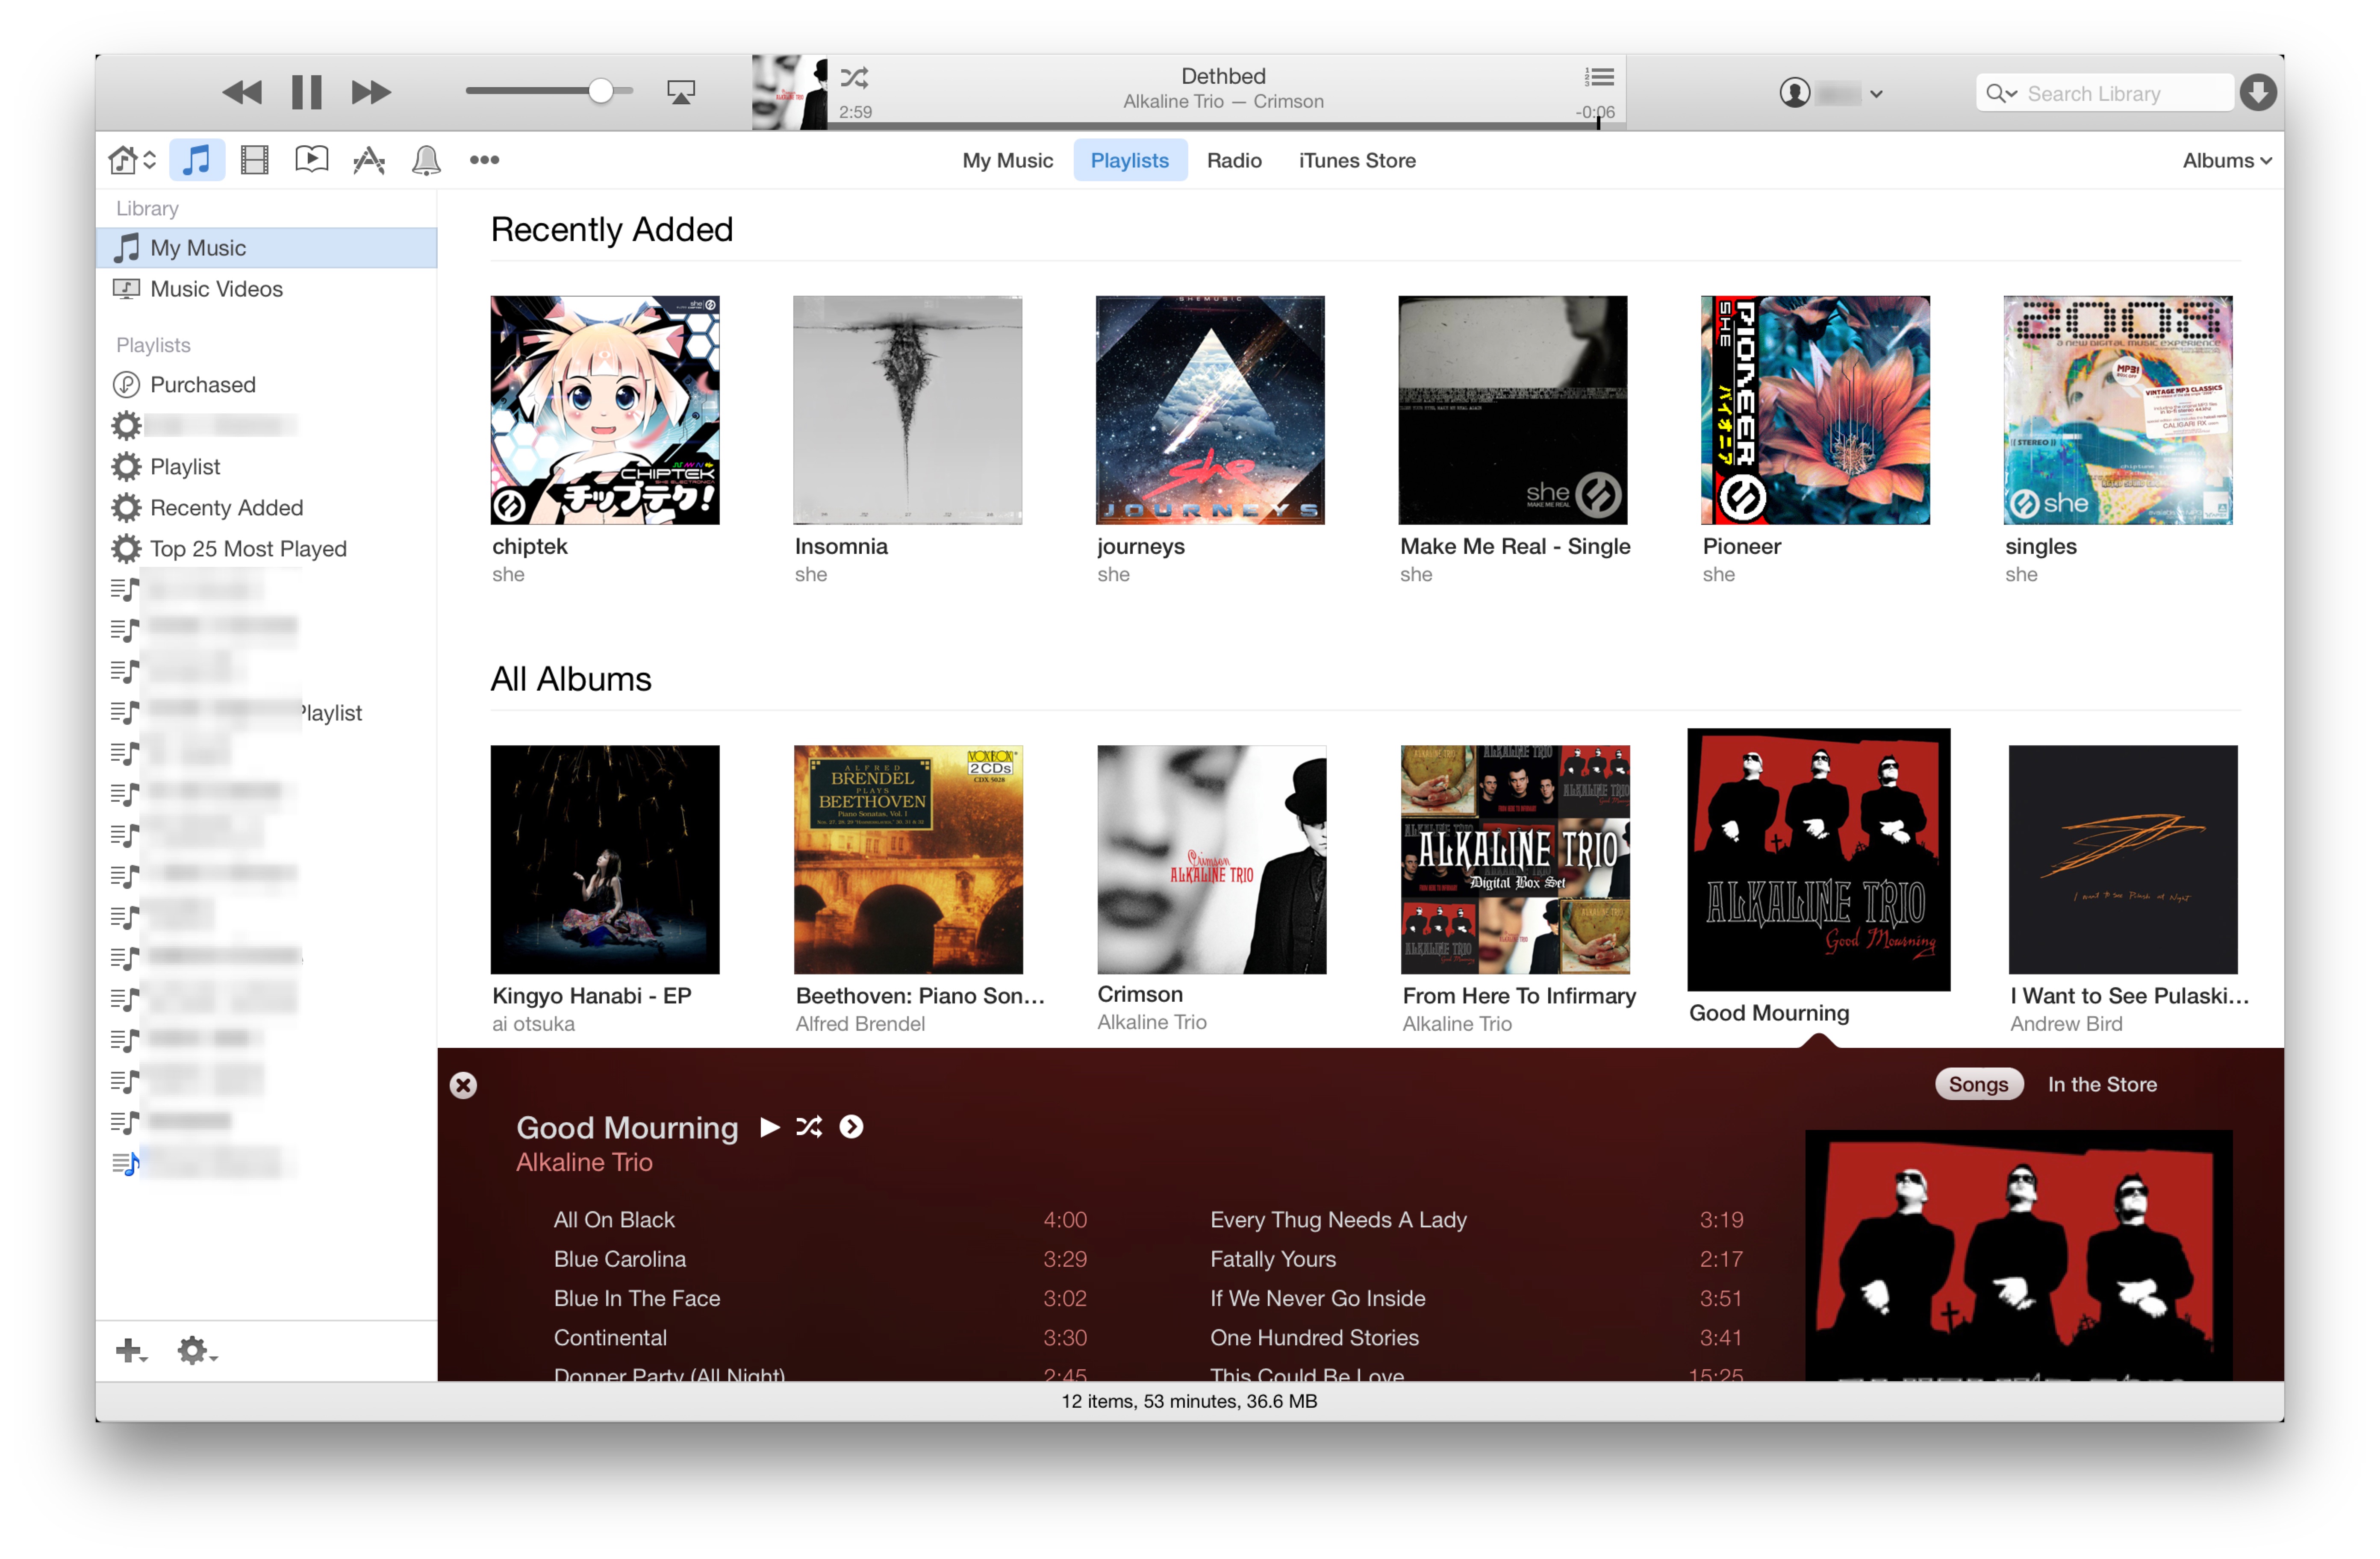
Task: Open the Up Next list icon
Action: (1599, 77)
